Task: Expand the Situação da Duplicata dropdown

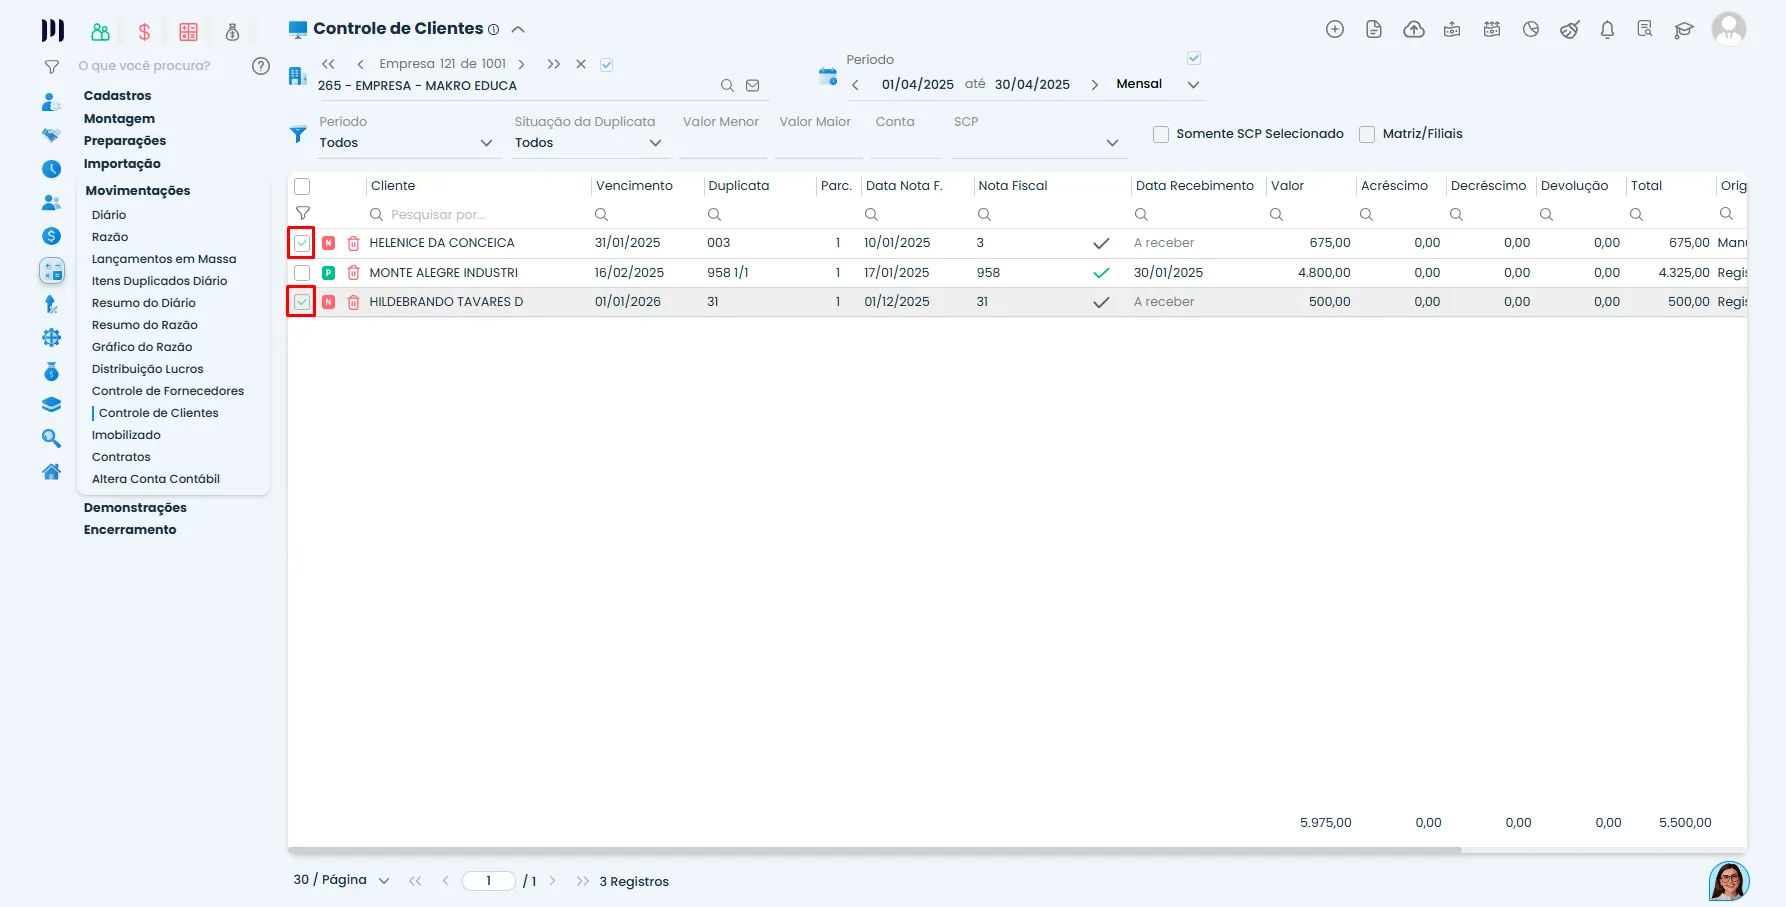Action: point(589,143)
